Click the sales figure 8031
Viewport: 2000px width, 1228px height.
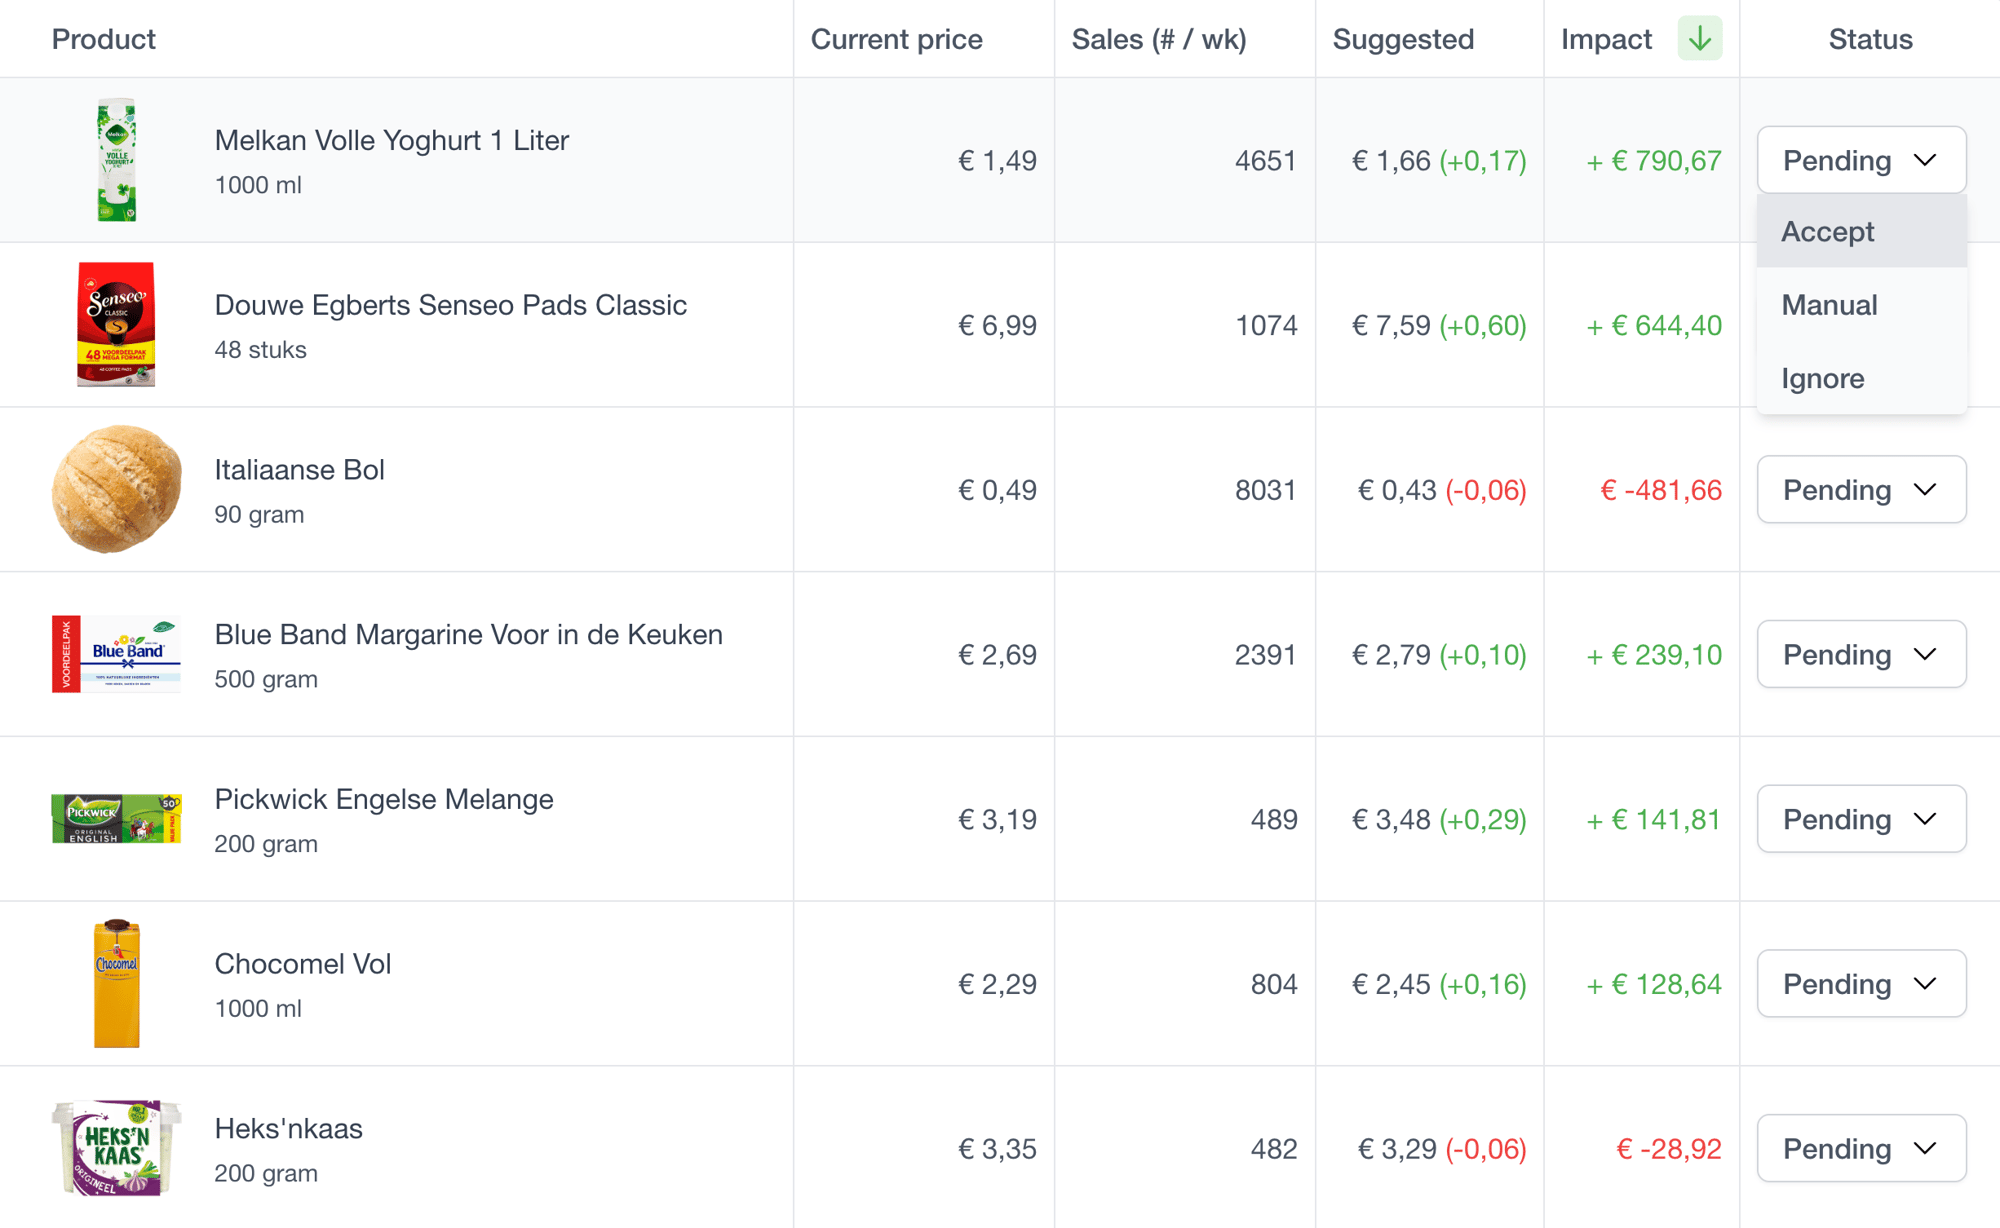[1265, 490]
